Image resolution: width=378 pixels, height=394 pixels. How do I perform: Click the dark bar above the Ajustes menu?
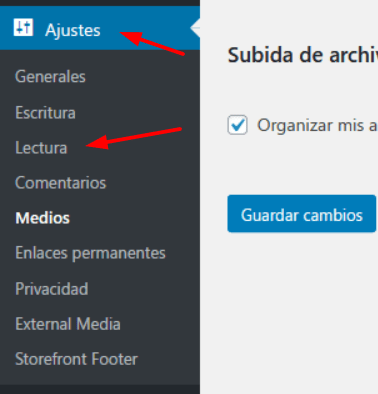click(100, 3)
